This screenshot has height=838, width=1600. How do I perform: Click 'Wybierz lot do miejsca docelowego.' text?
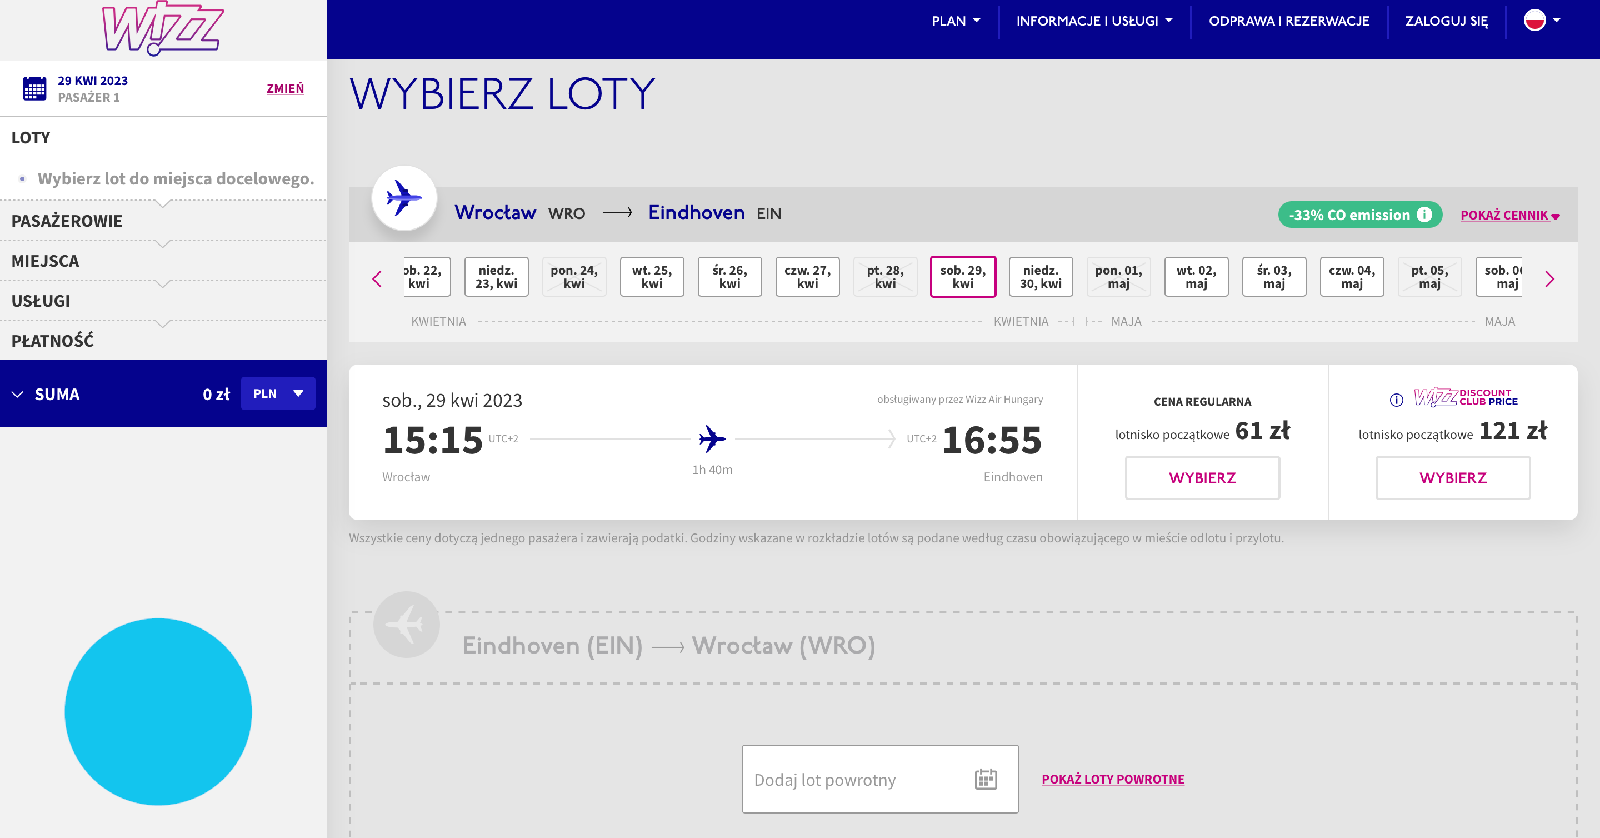[x=175, y=179]
